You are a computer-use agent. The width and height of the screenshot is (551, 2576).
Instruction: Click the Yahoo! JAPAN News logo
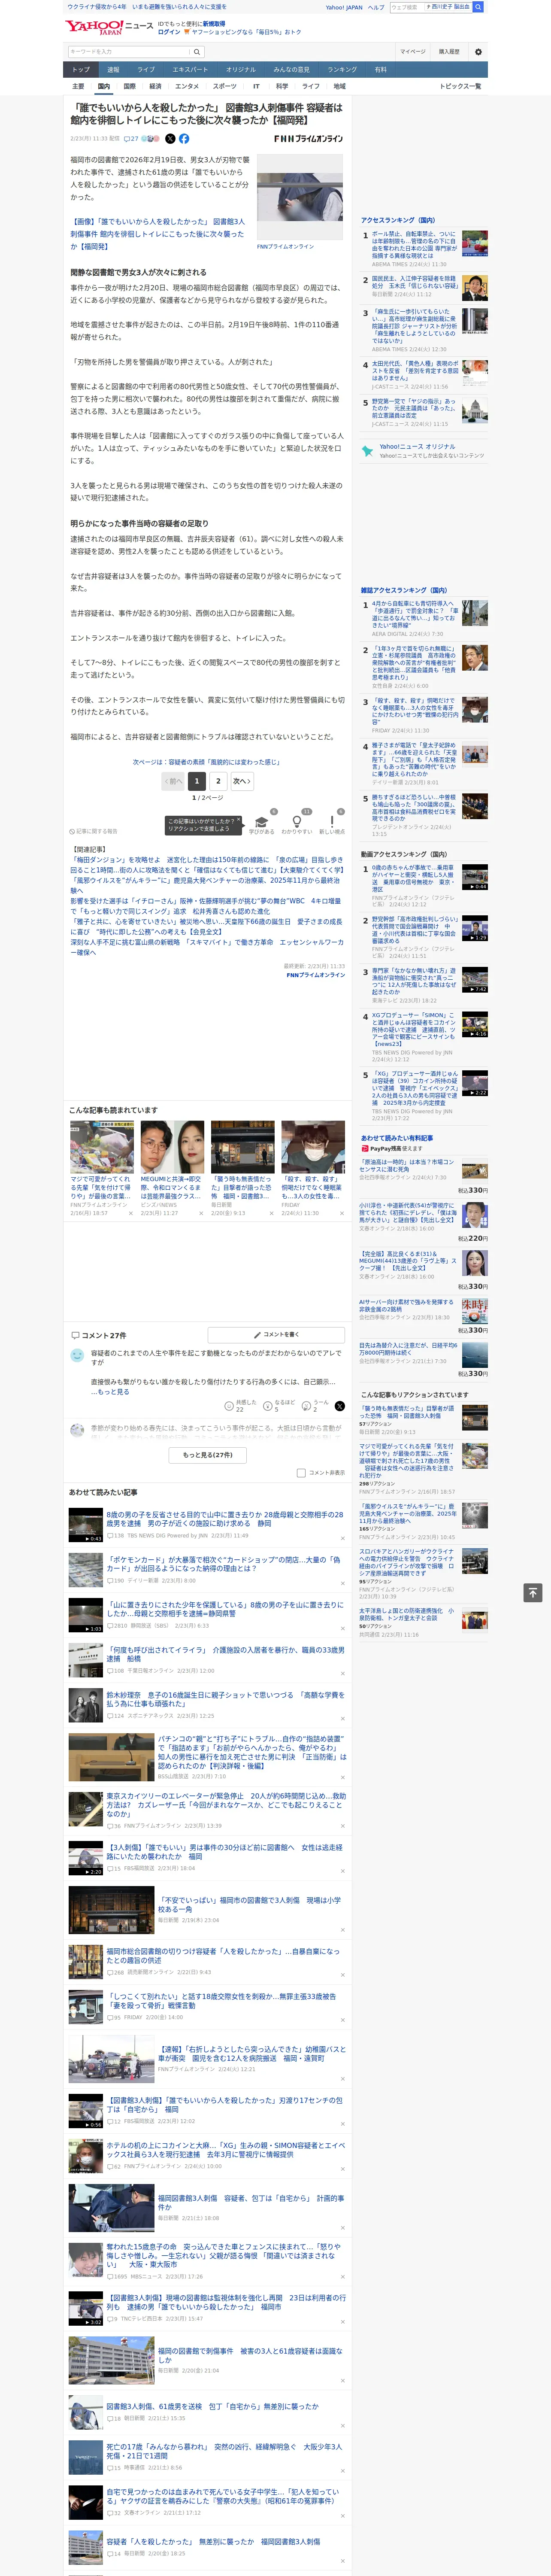109,27
